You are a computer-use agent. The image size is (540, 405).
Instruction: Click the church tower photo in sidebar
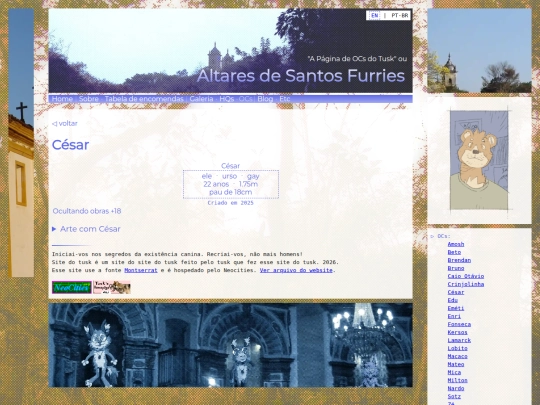coord(479,51)
